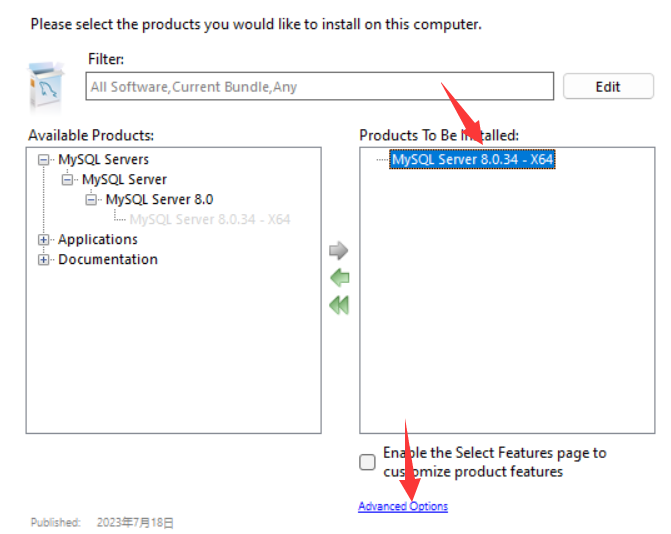Click the installer package icon beside Filter

tap(48, 83)
